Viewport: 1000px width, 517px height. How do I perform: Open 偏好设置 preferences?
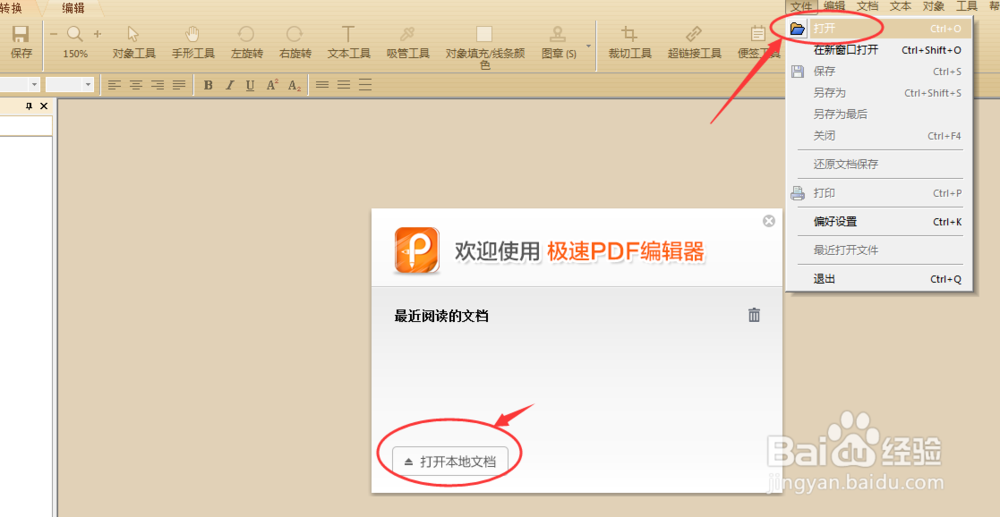coord(879,222)
